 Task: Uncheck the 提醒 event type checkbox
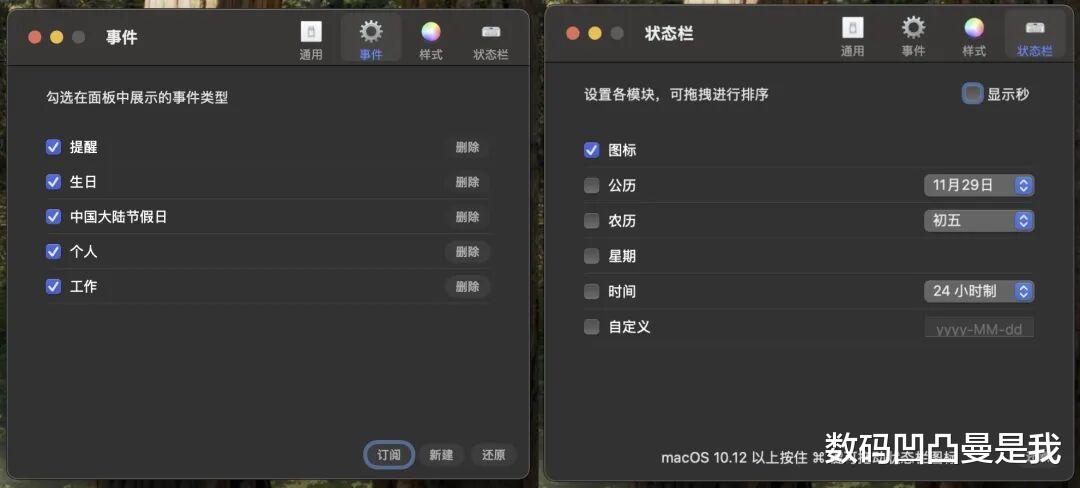click(x=54, y=147)
